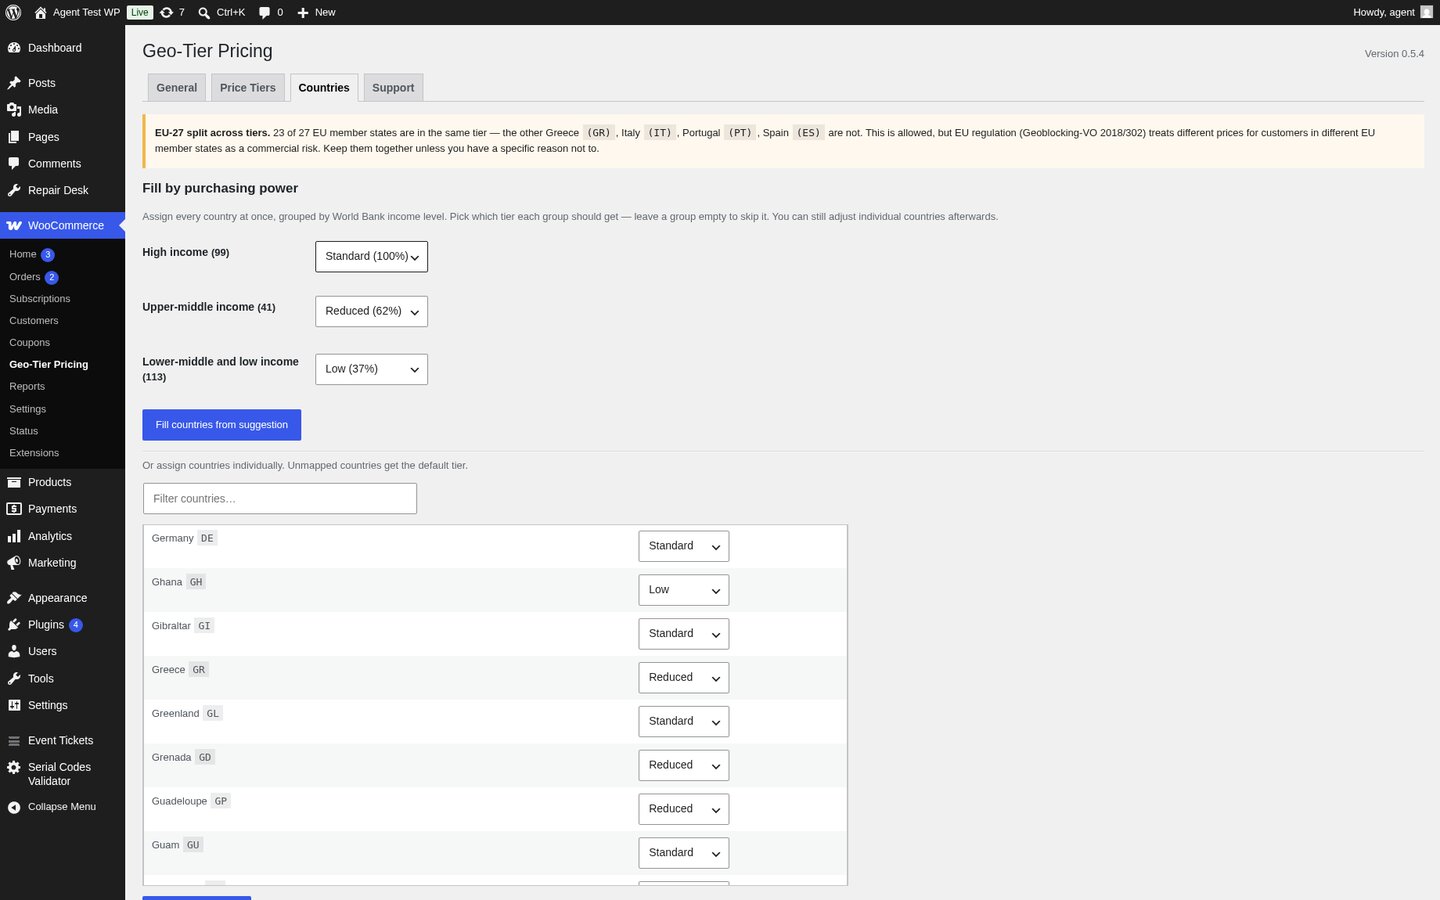The height and width of the screenshot is (900, 1440).
Task: Click Fill countries from suggestion button
Action: [221, 425]
